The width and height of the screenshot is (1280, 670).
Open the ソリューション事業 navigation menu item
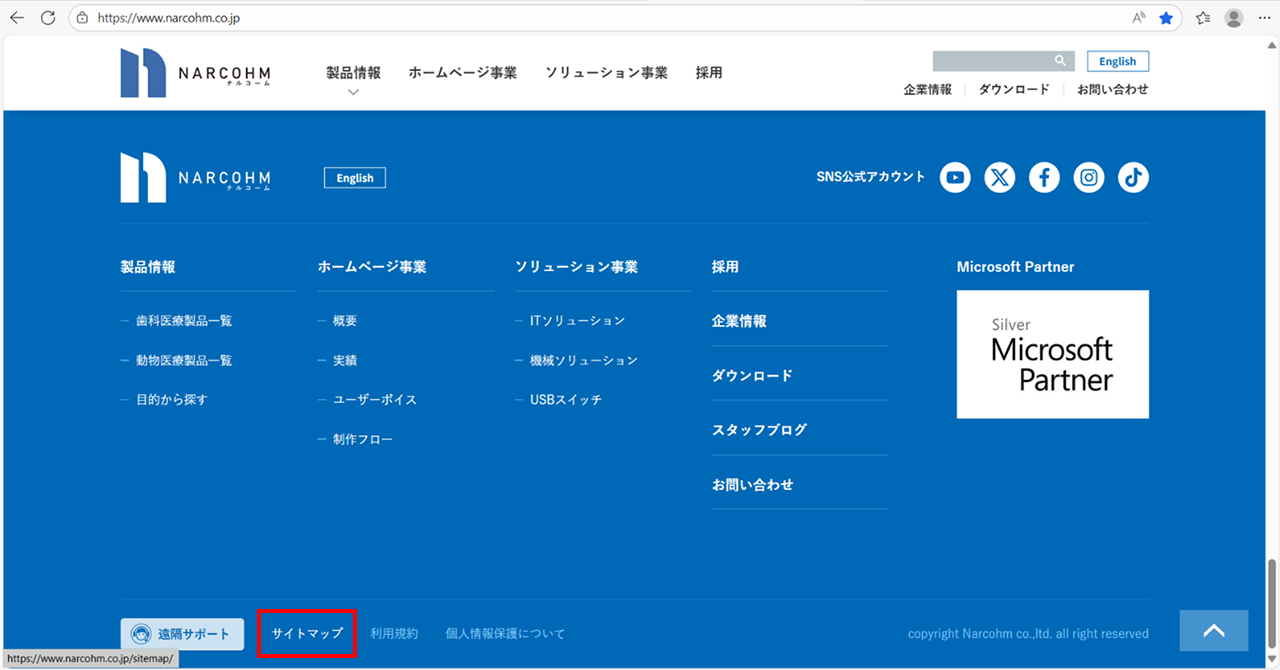click(x=606, y=73)
